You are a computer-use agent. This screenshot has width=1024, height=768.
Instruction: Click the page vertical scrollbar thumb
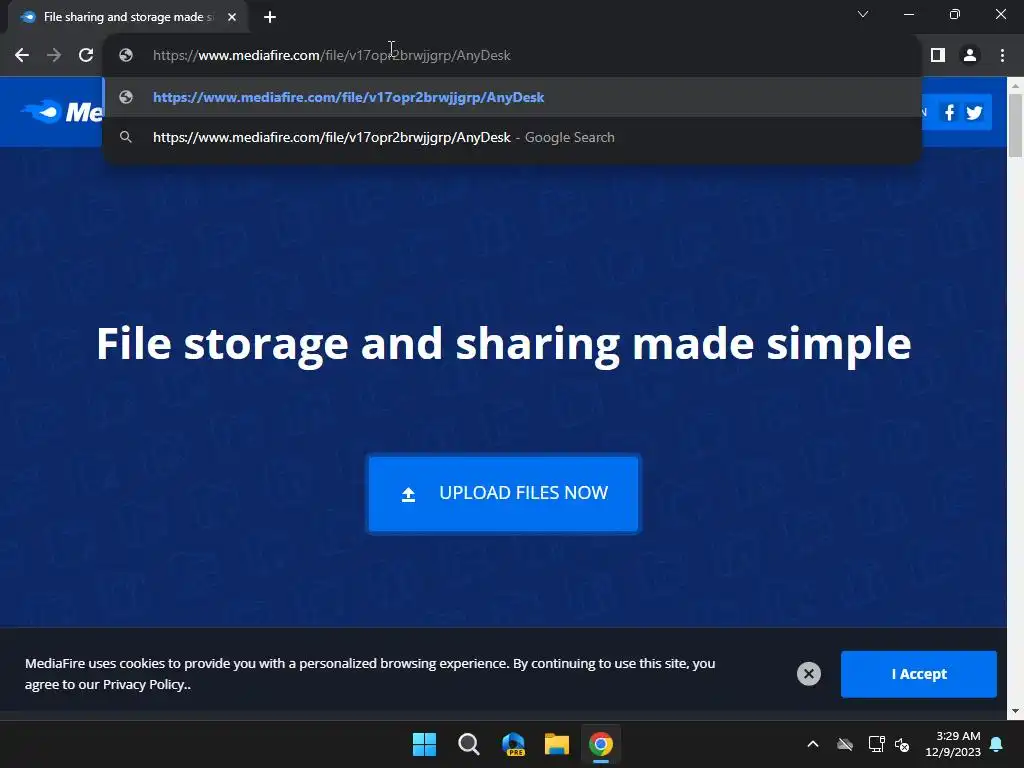pos(1015,125)
